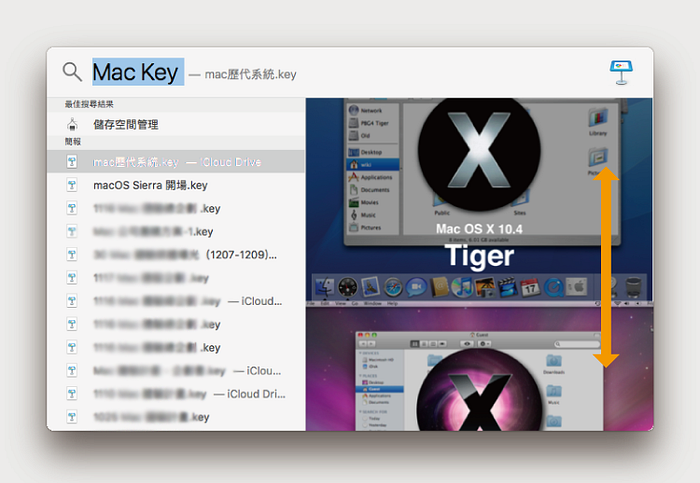
Task: Click the 最佳搜尋結果 section header
Action: 89,104
